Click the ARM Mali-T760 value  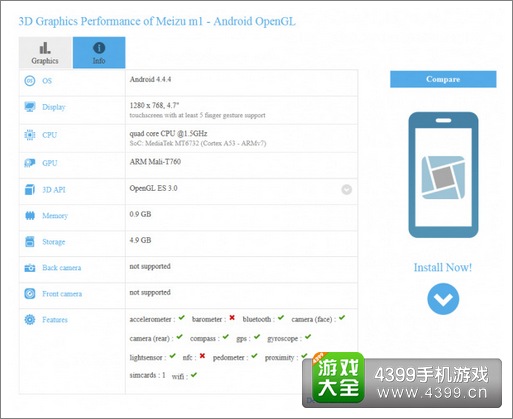155,162
